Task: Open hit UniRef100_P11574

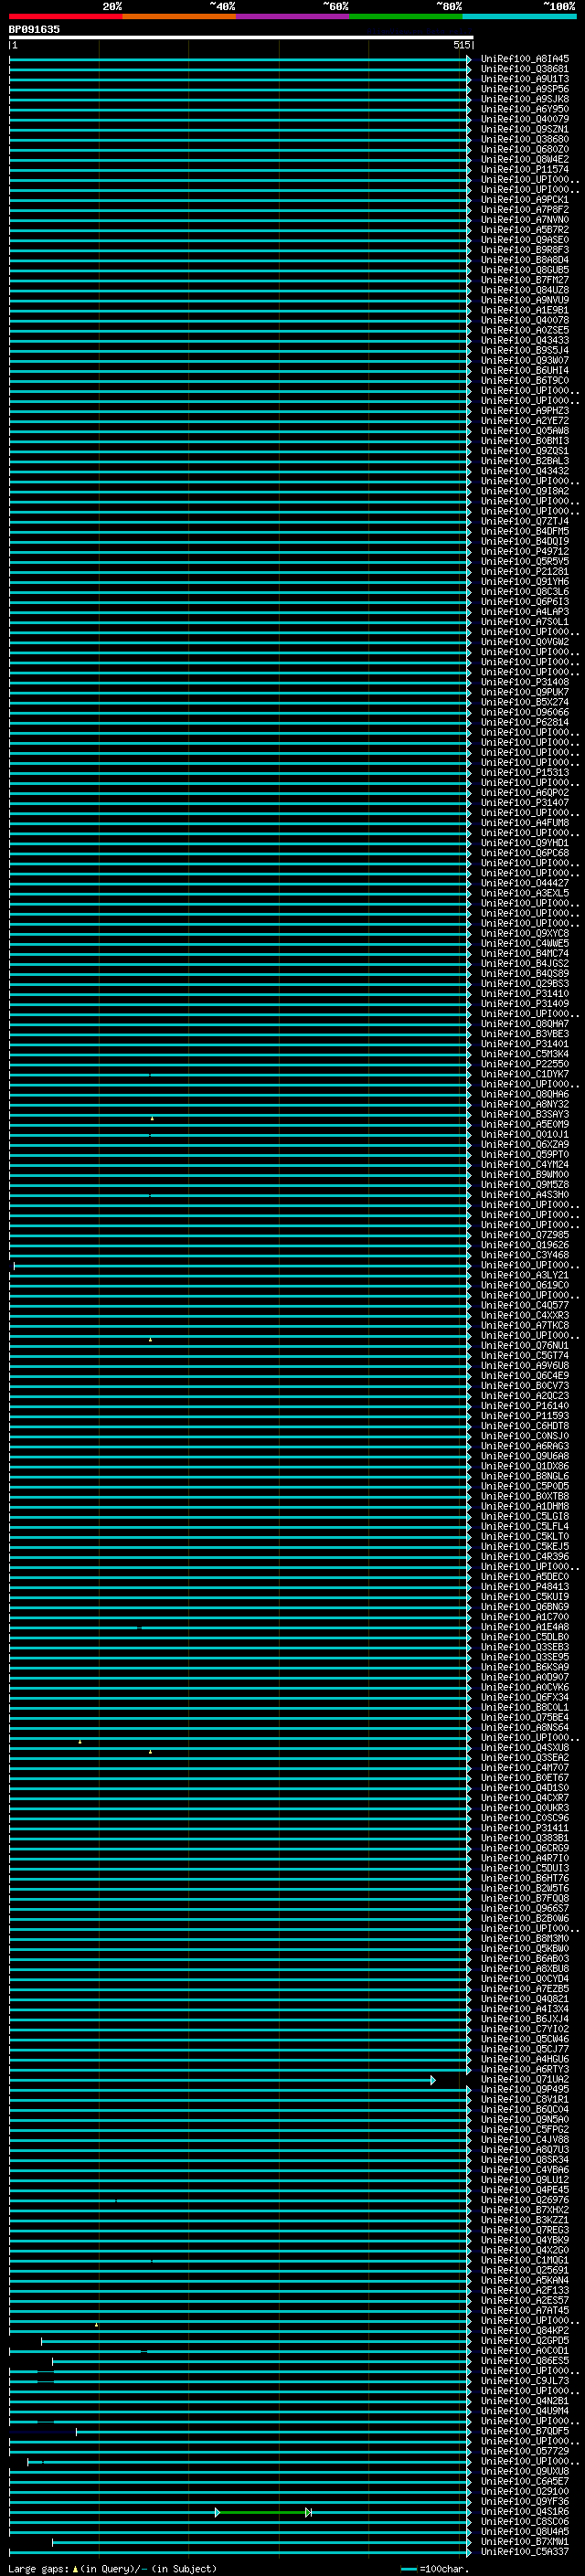Action: point(524,169)
